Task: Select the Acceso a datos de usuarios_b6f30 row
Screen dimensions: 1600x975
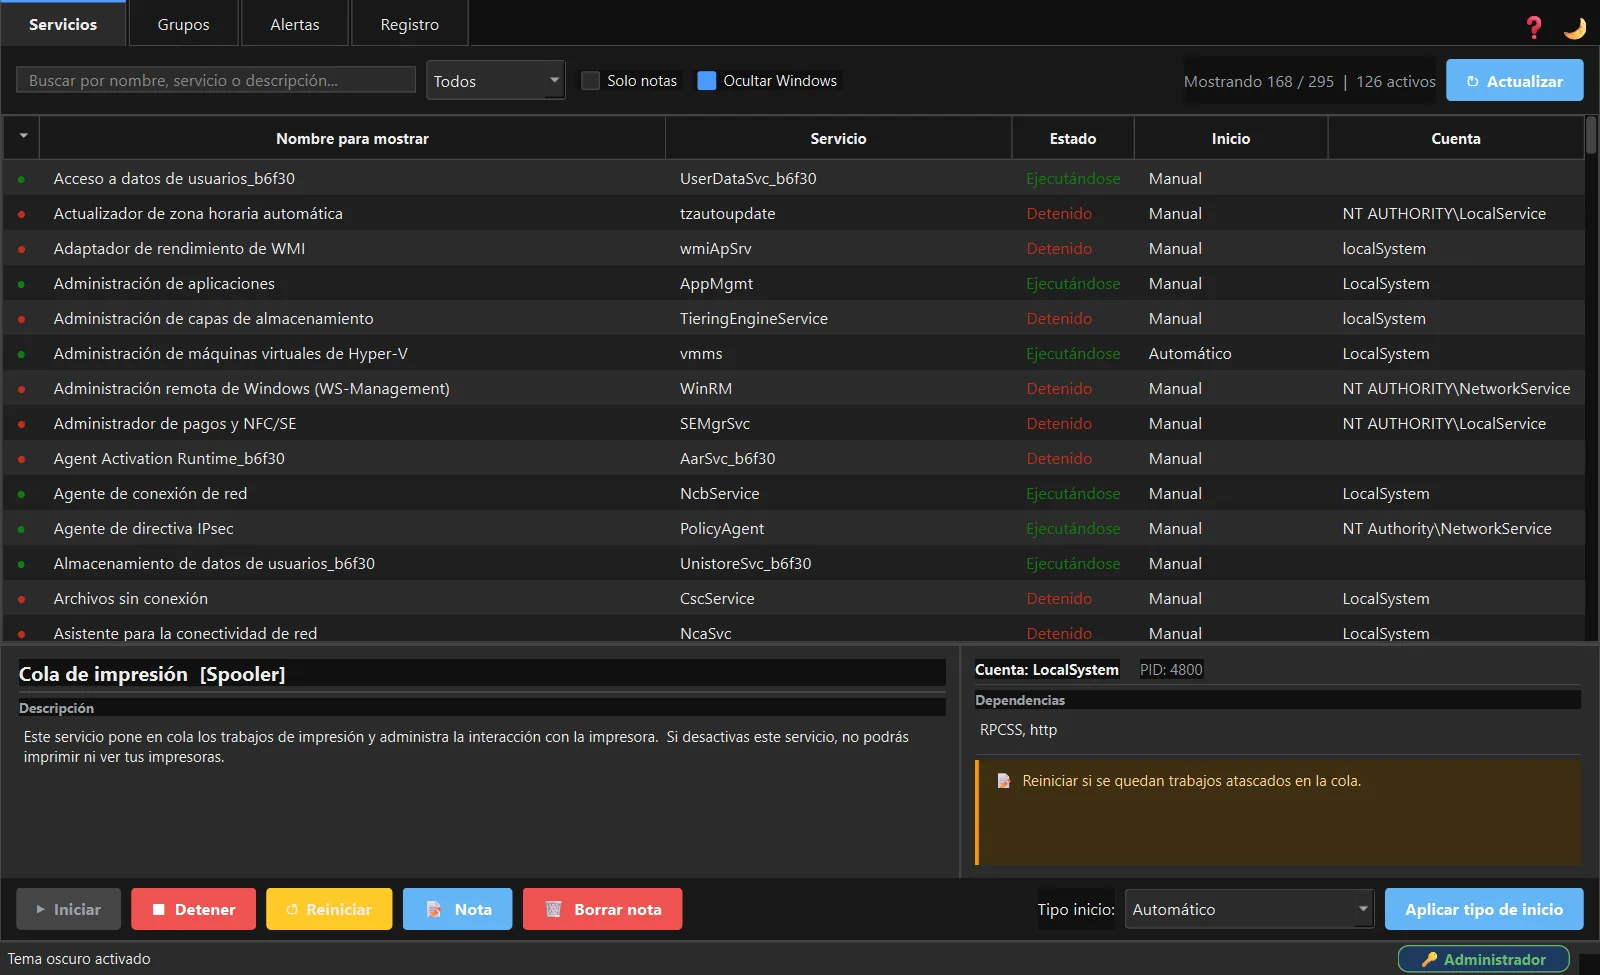Action: tap(794, 179)
